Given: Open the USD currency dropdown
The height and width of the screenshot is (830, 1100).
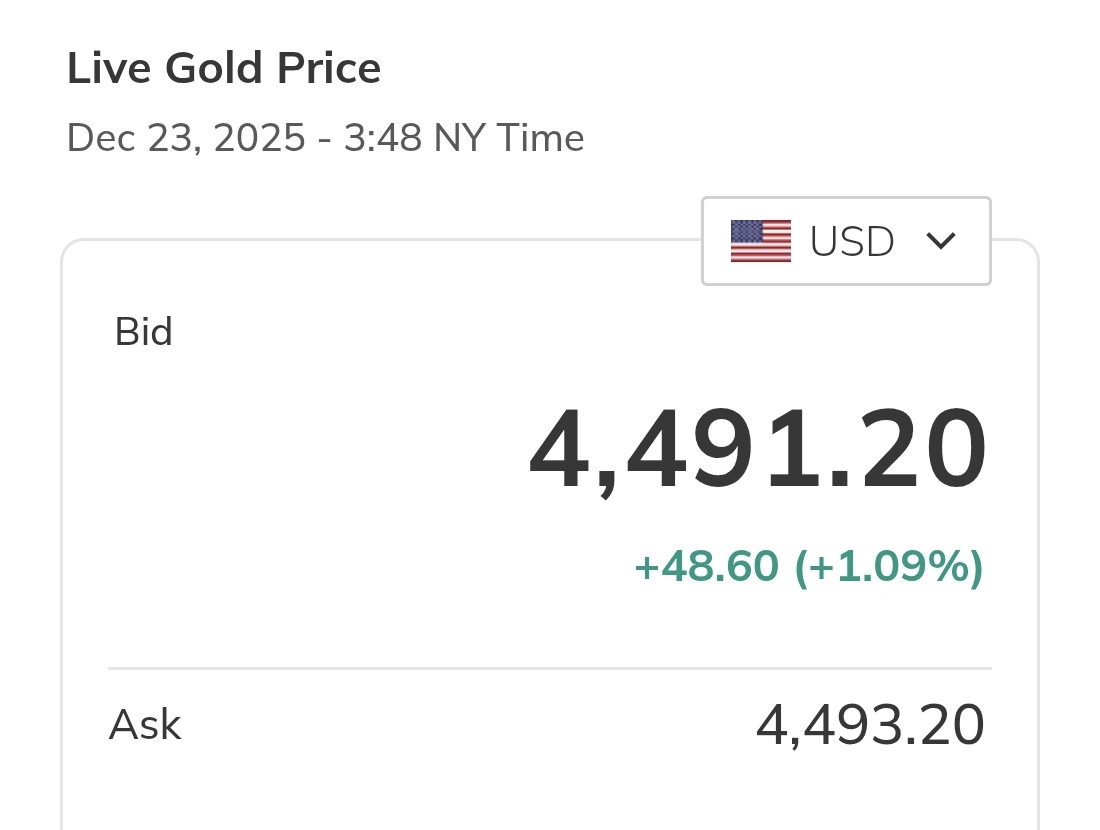Looking at the screenshot, I should click(x=846, y=241).
